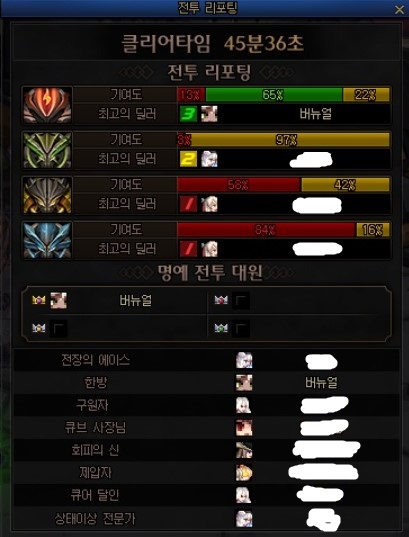Click the 클리어타임 45분36초 header

pos(212,43)
